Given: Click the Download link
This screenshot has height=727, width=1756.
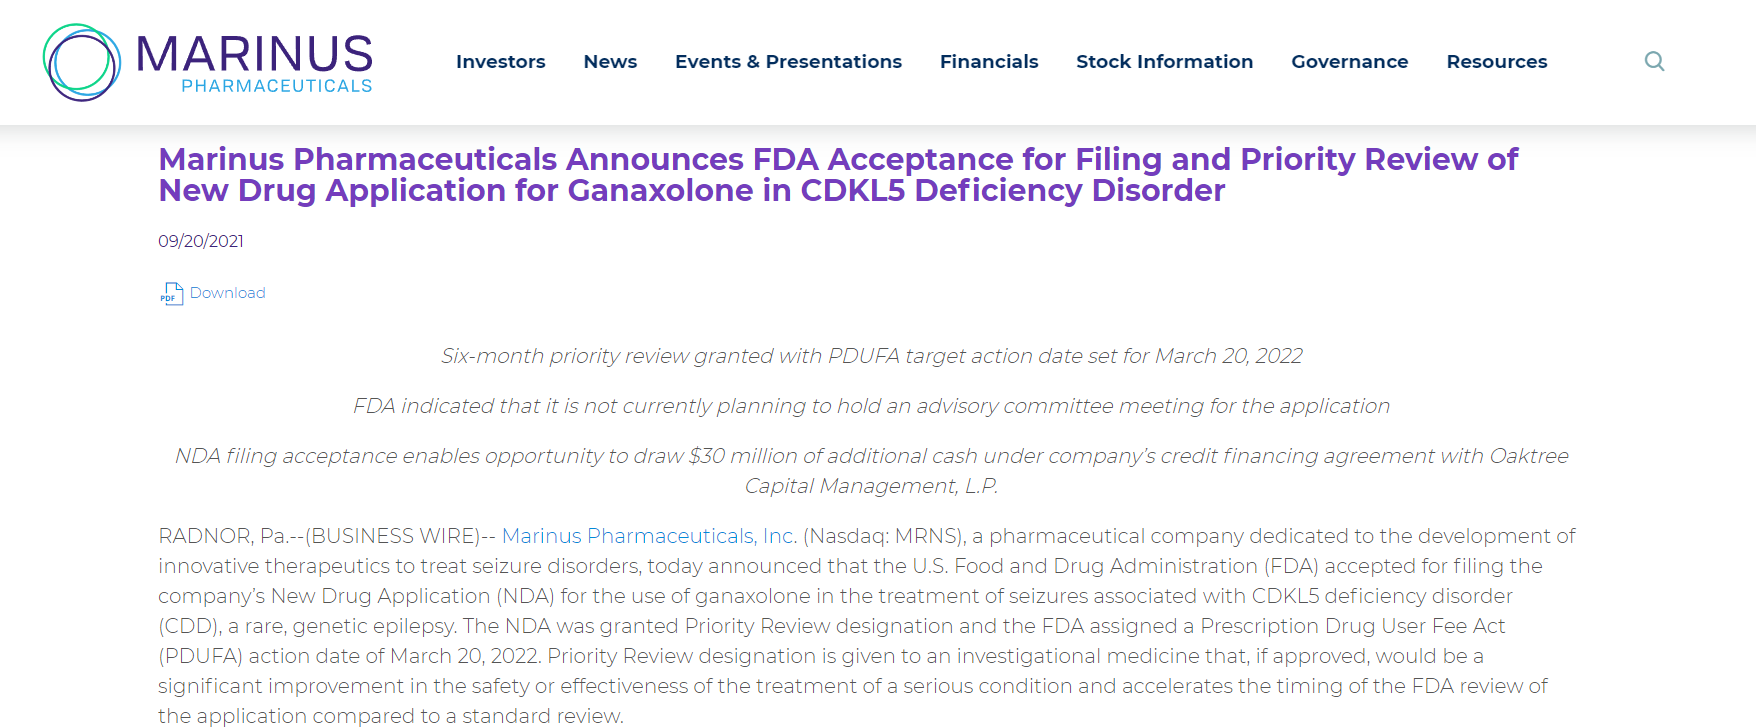Looking at the screenshot, I should [x=228, y=293].
